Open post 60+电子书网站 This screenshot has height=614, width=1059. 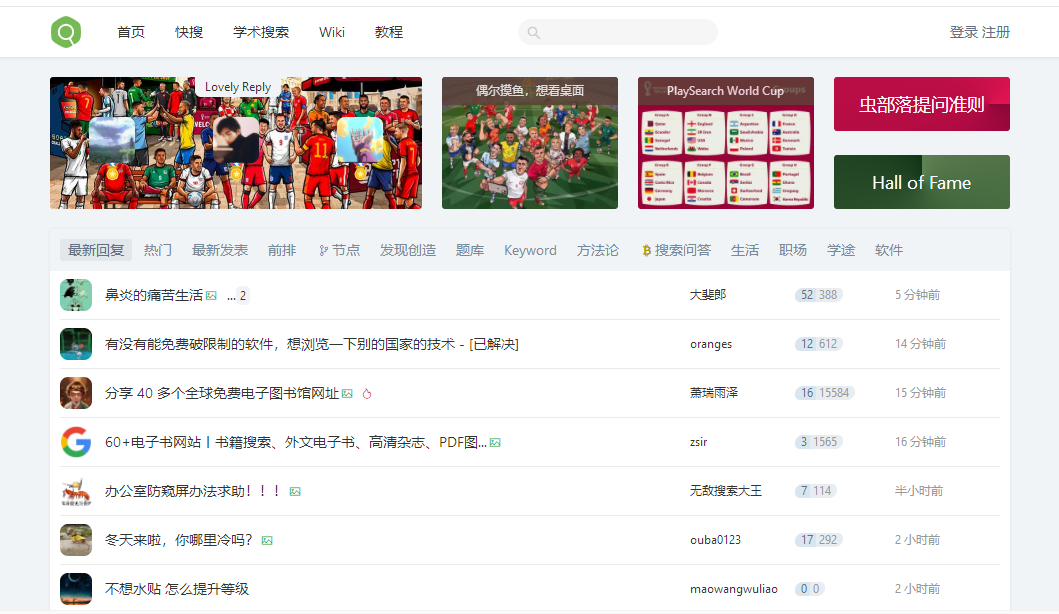click(x=296, y=442)
